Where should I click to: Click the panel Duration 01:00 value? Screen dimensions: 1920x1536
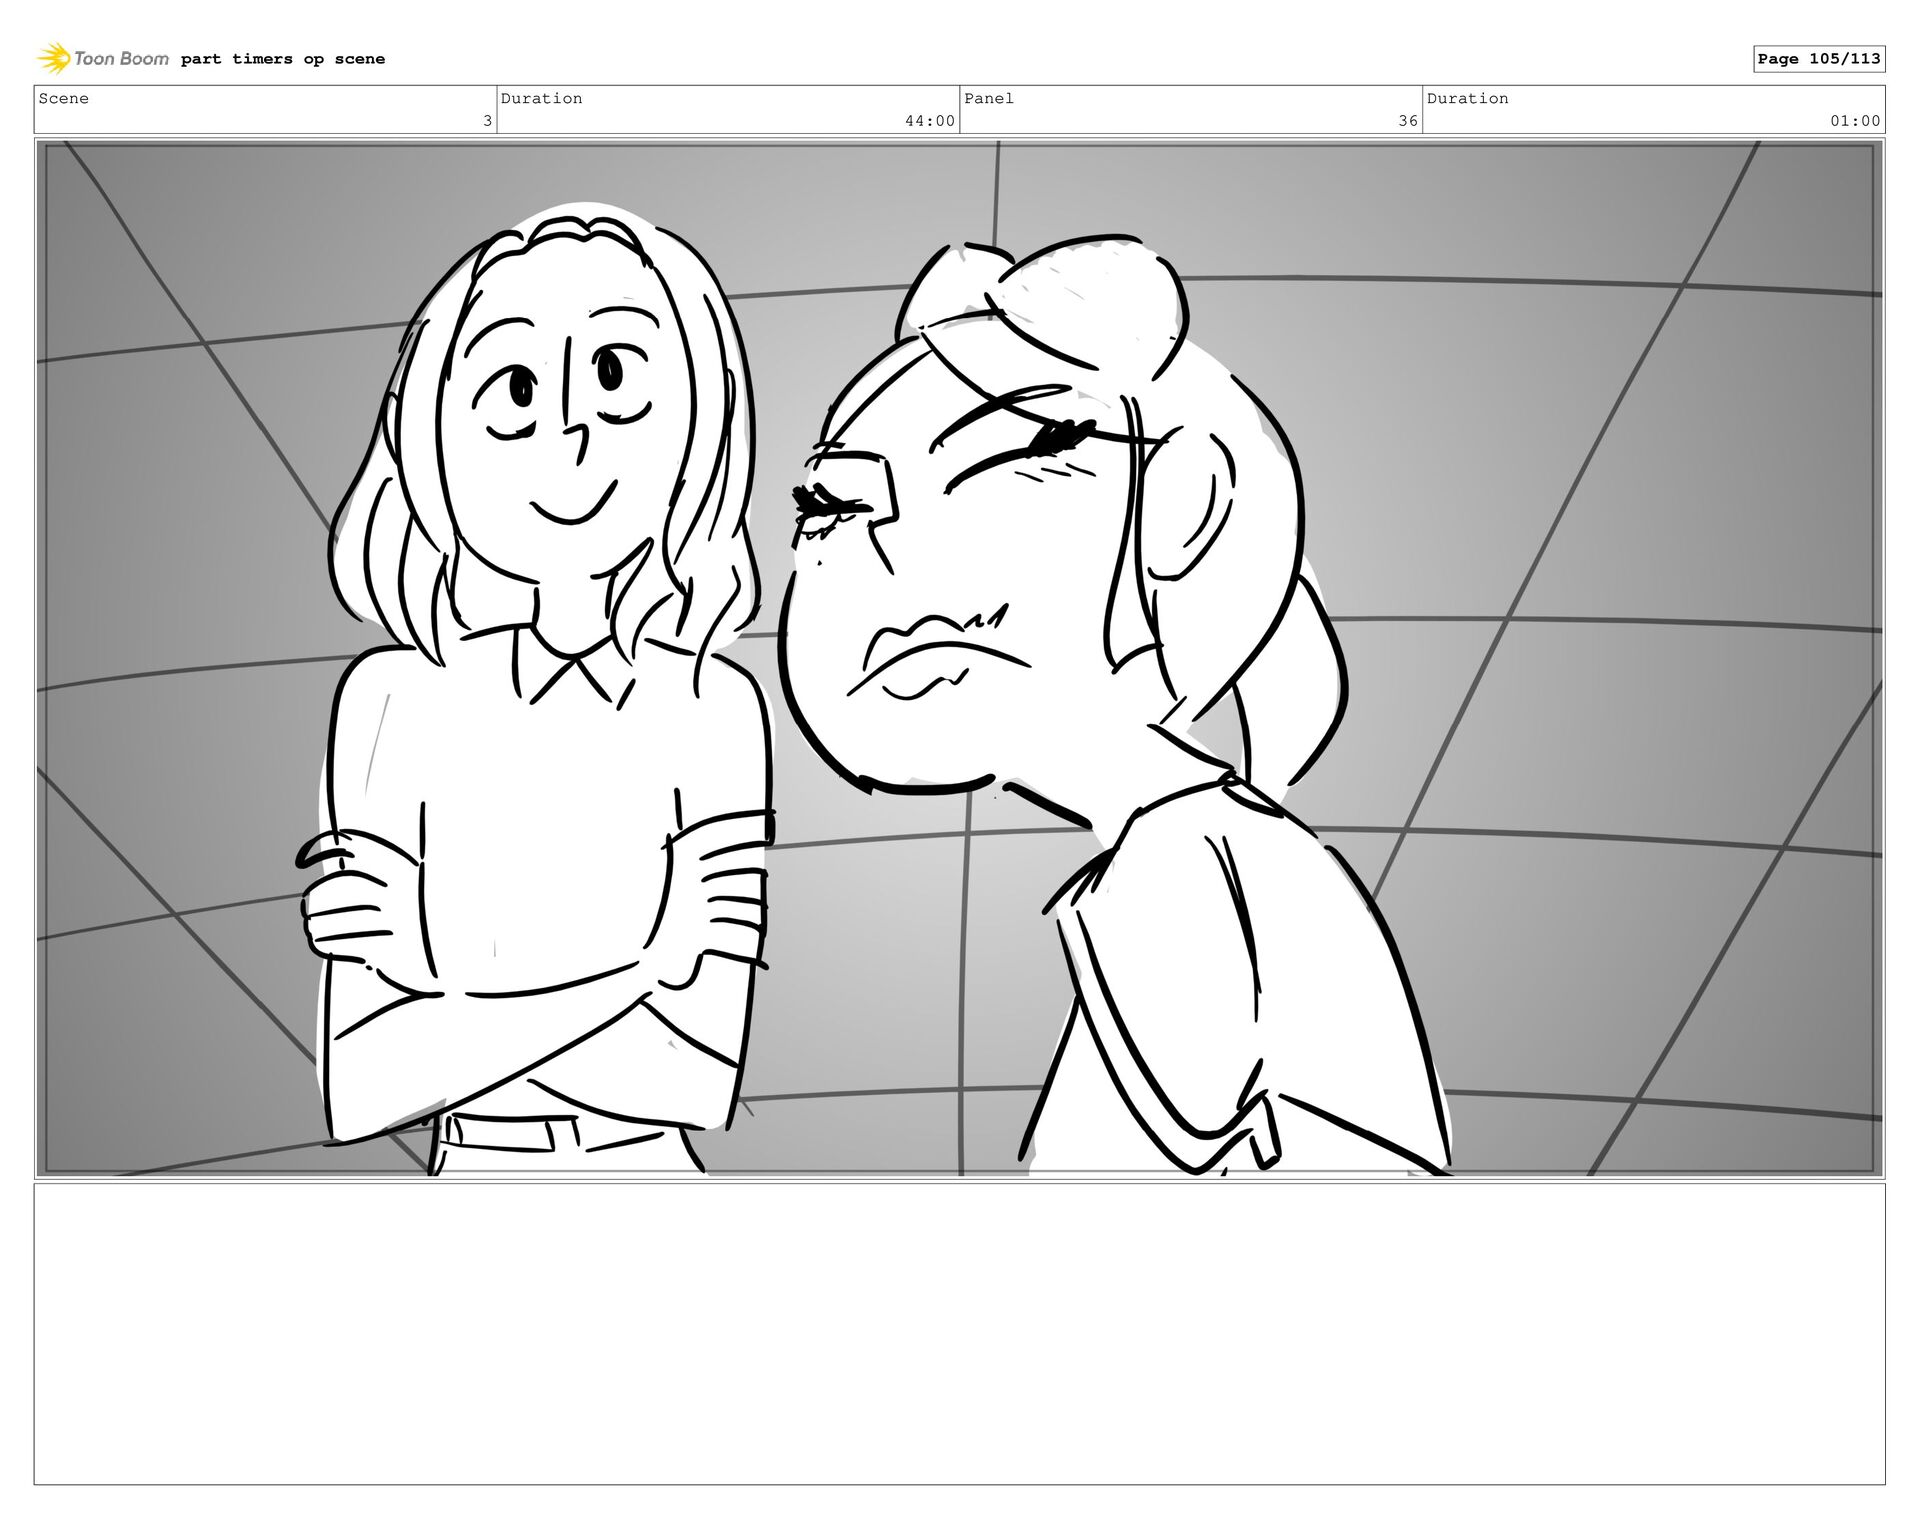click(1855, 121)
